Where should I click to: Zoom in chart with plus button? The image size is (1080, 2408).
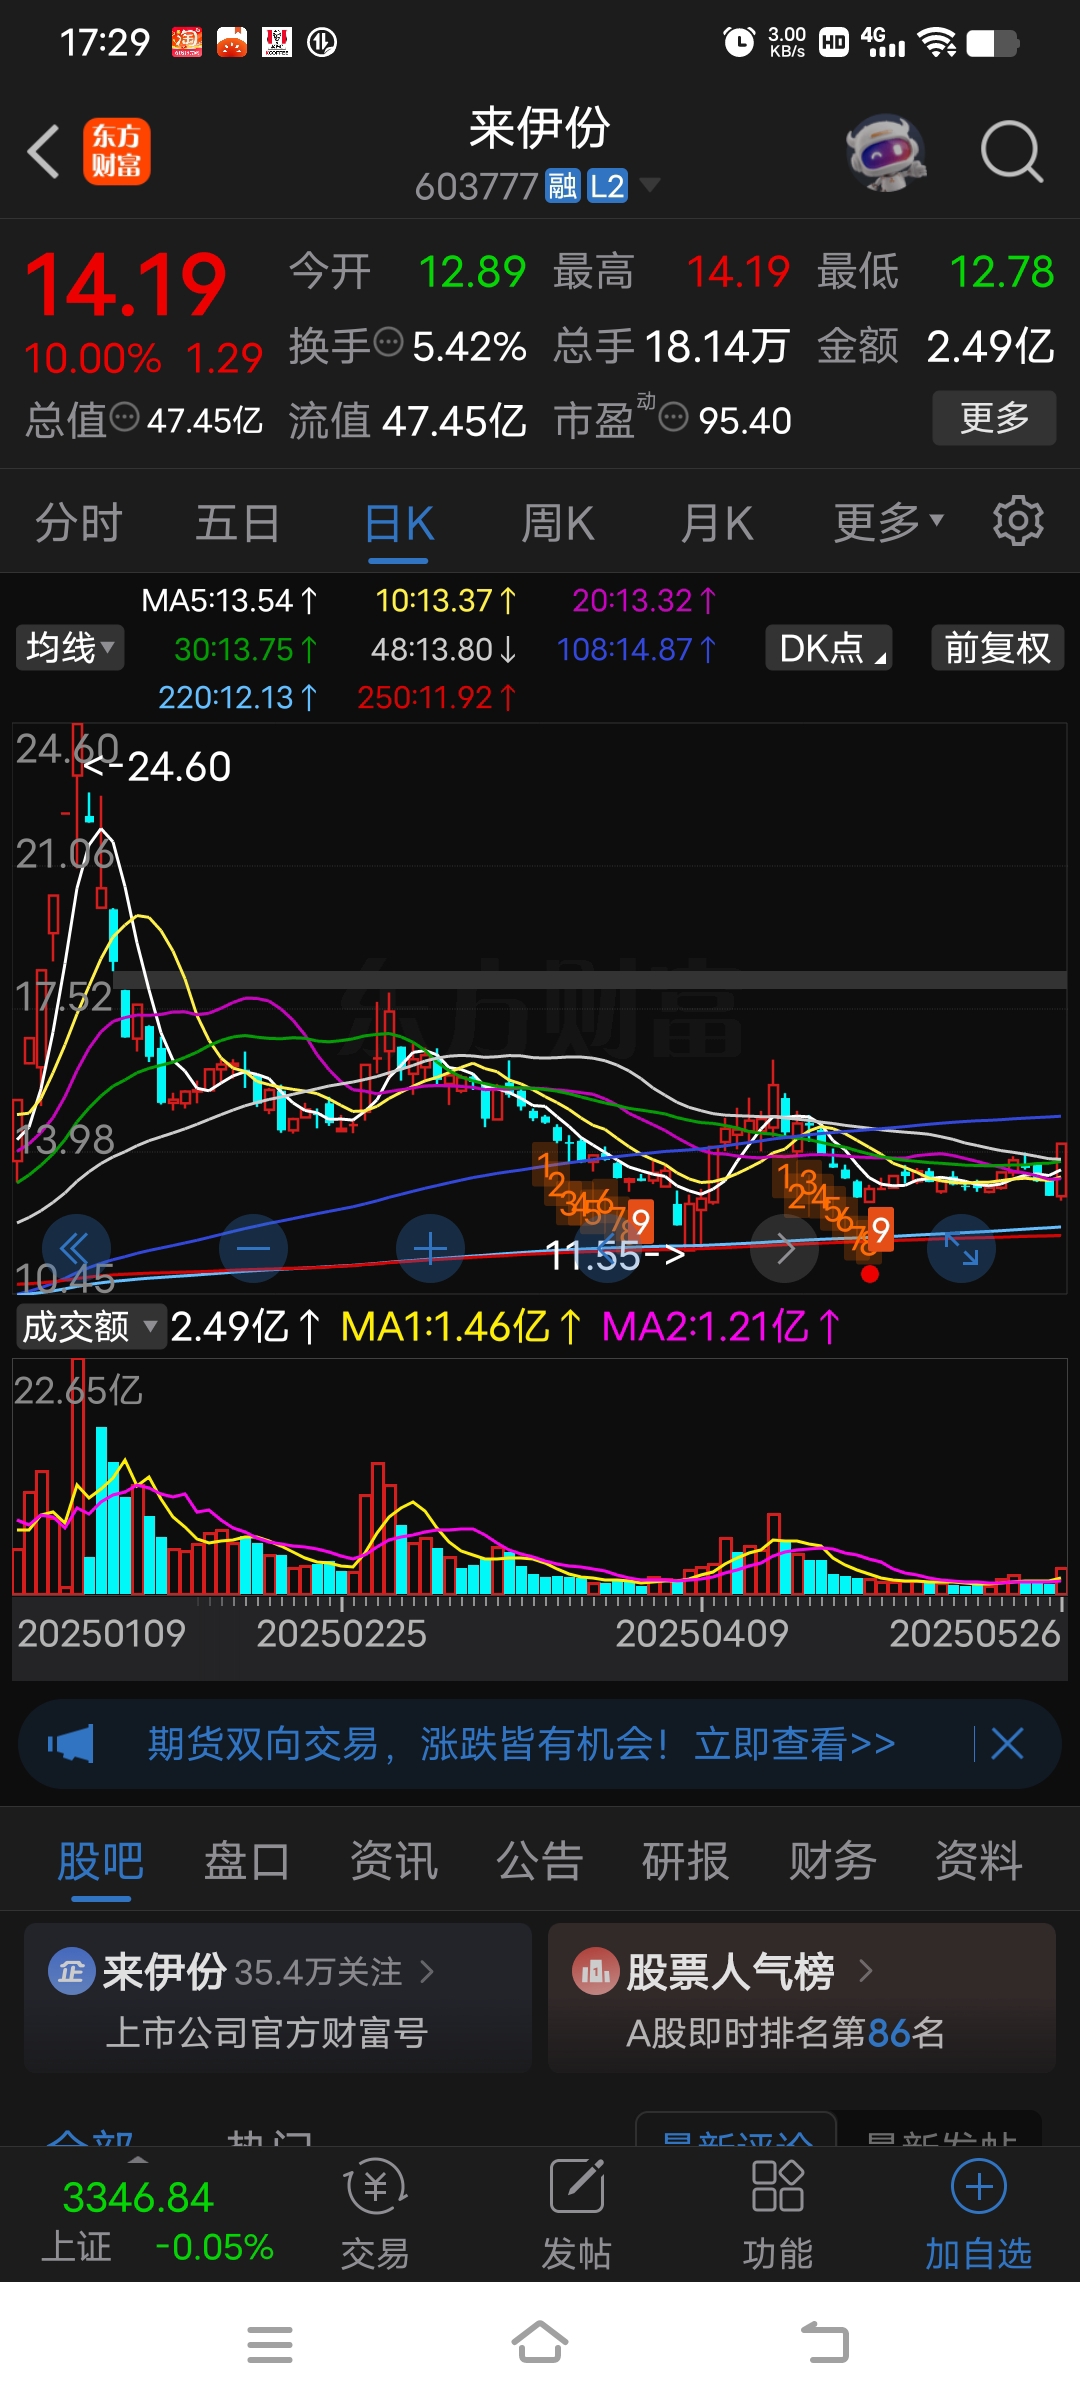[x=430, y=1248]
